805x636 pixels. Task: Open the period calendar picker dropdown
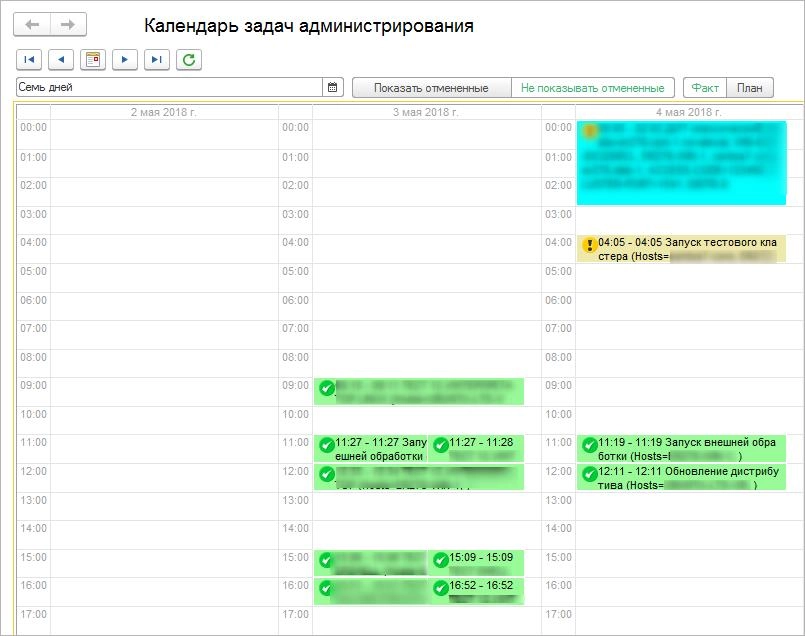click(x=336, y=88)
